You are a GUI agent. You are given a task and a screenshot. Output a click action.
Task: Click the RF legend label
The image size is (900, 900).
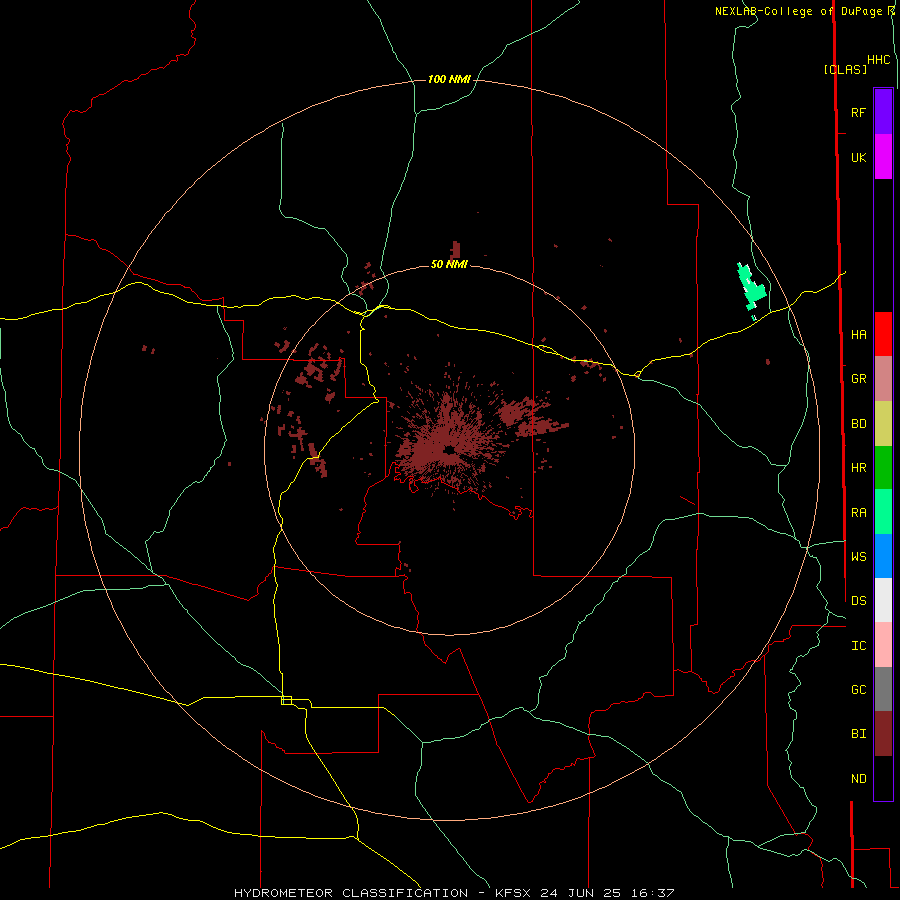(x=858, y=112)
